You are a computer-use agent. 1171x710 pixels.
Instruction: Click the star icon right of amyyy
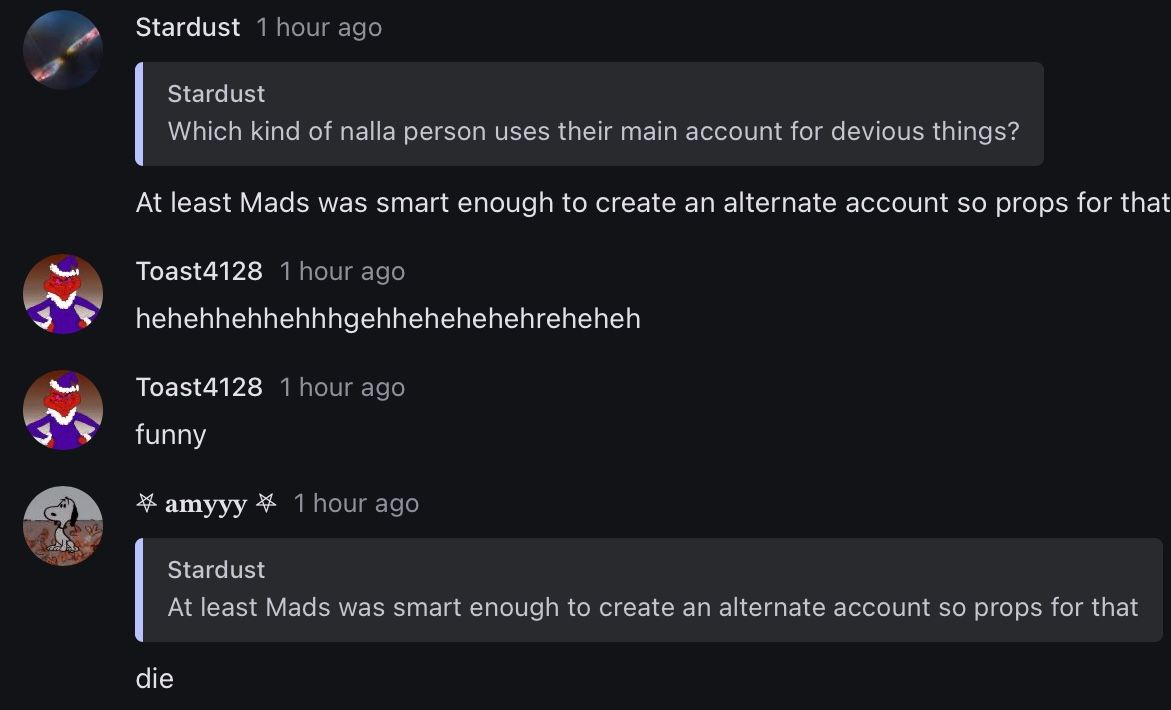click(266, 504)
